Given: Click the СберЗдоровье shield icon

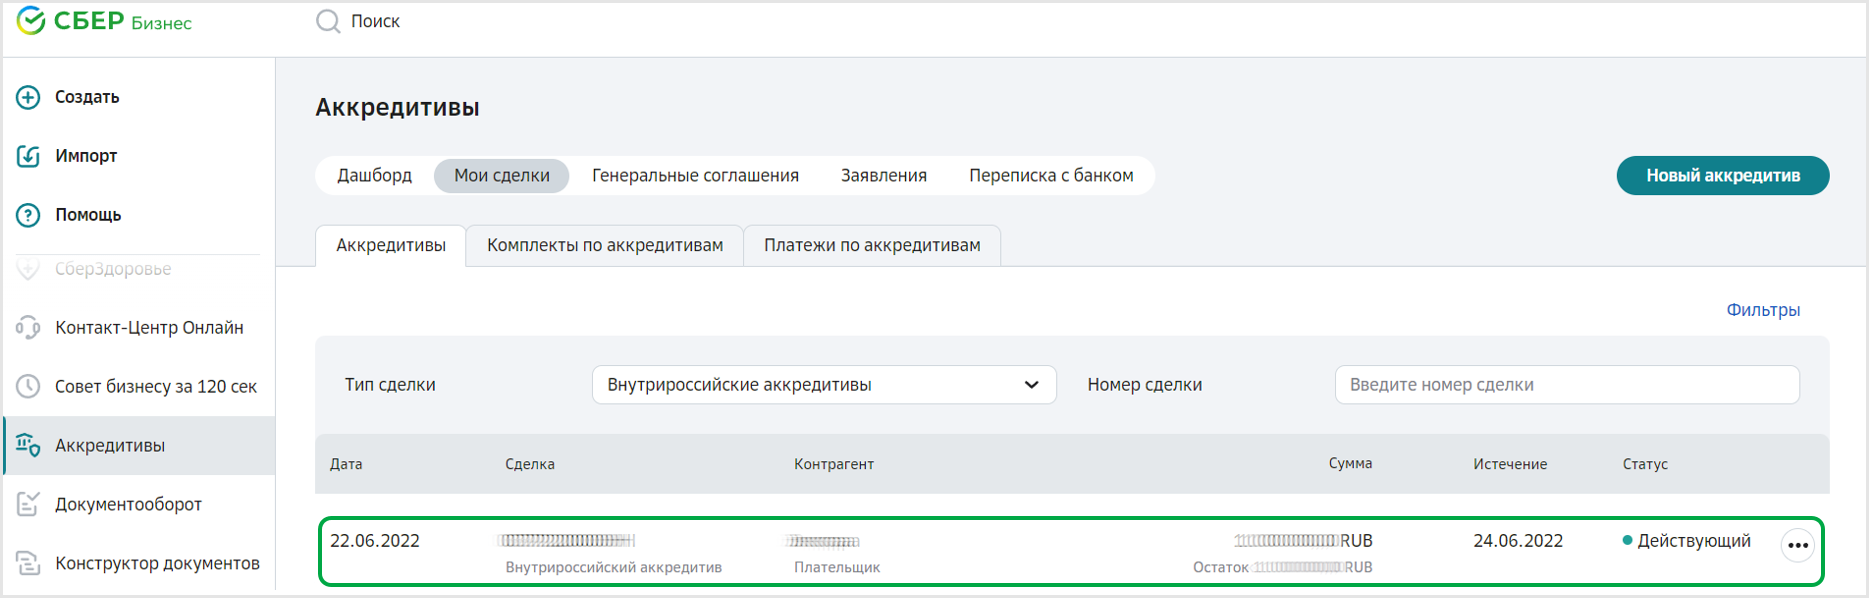Looking at the screenshot, I should coord(28,269).
